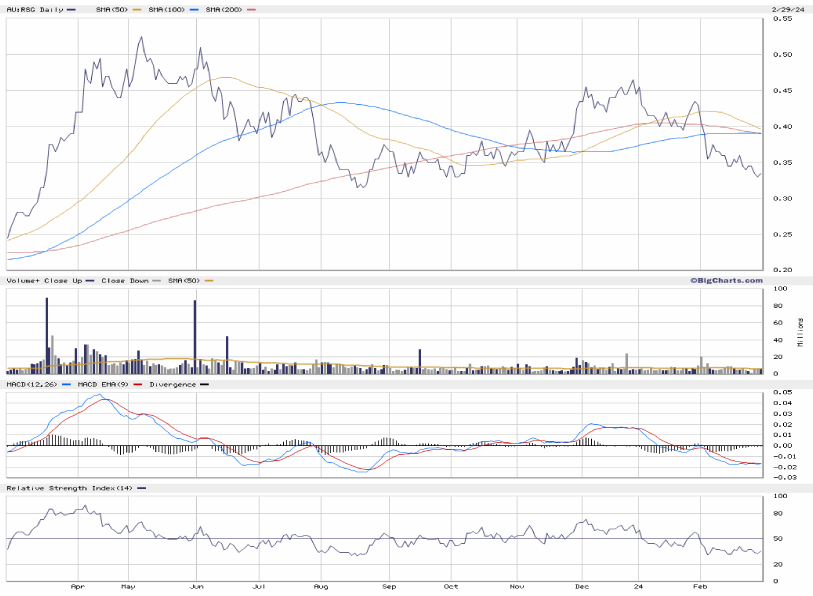Click the Dec label on time axis

(581, 589)
